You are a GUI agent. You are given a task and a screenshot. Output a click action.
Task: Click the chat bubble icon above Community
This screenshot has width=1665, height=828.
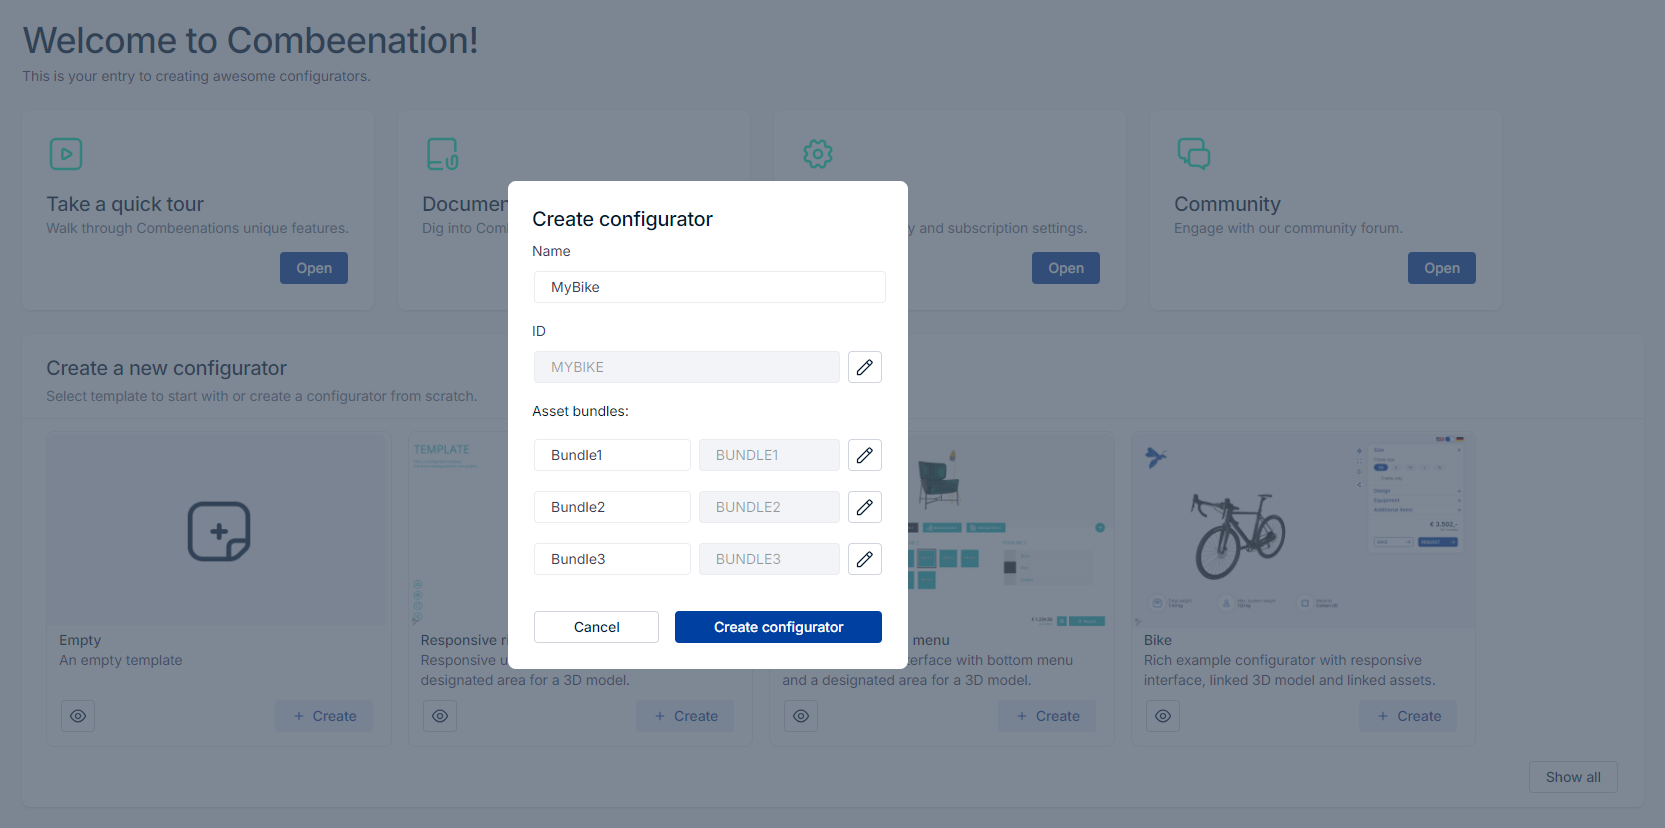coord(1193,153)
